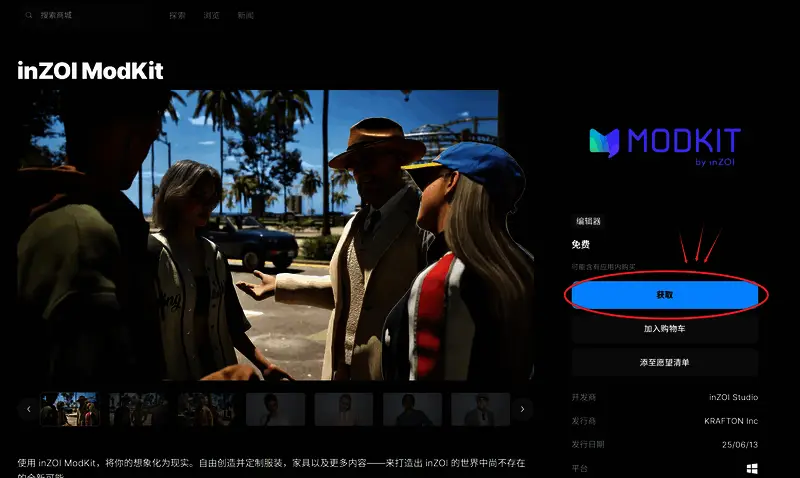Screen dimensions: 800x478
Task: Click the blue 获取 button
Action: tap(665, 294)
